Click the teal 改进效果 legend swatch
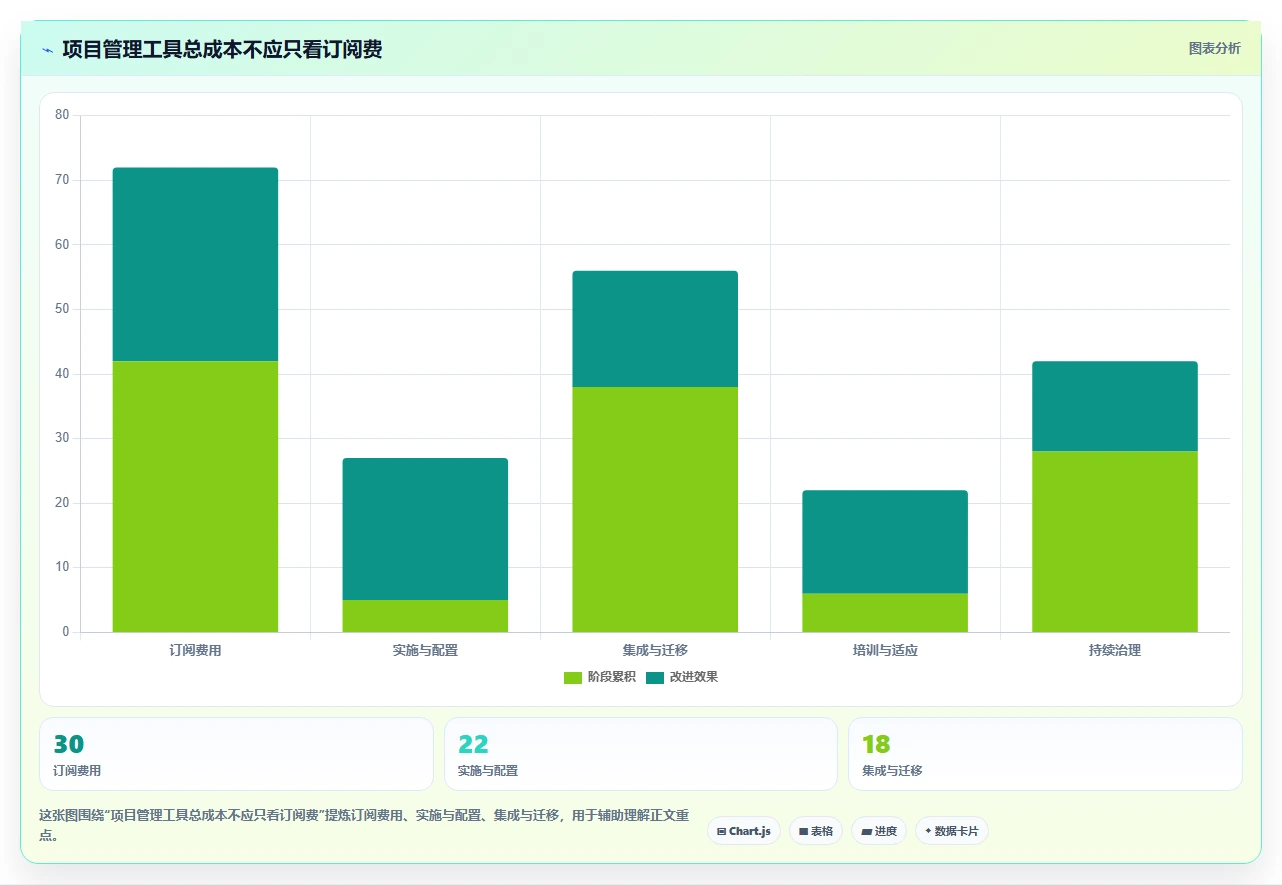Image resolution: width=1282 pixels, height=885 pixels. click(655, 677)
